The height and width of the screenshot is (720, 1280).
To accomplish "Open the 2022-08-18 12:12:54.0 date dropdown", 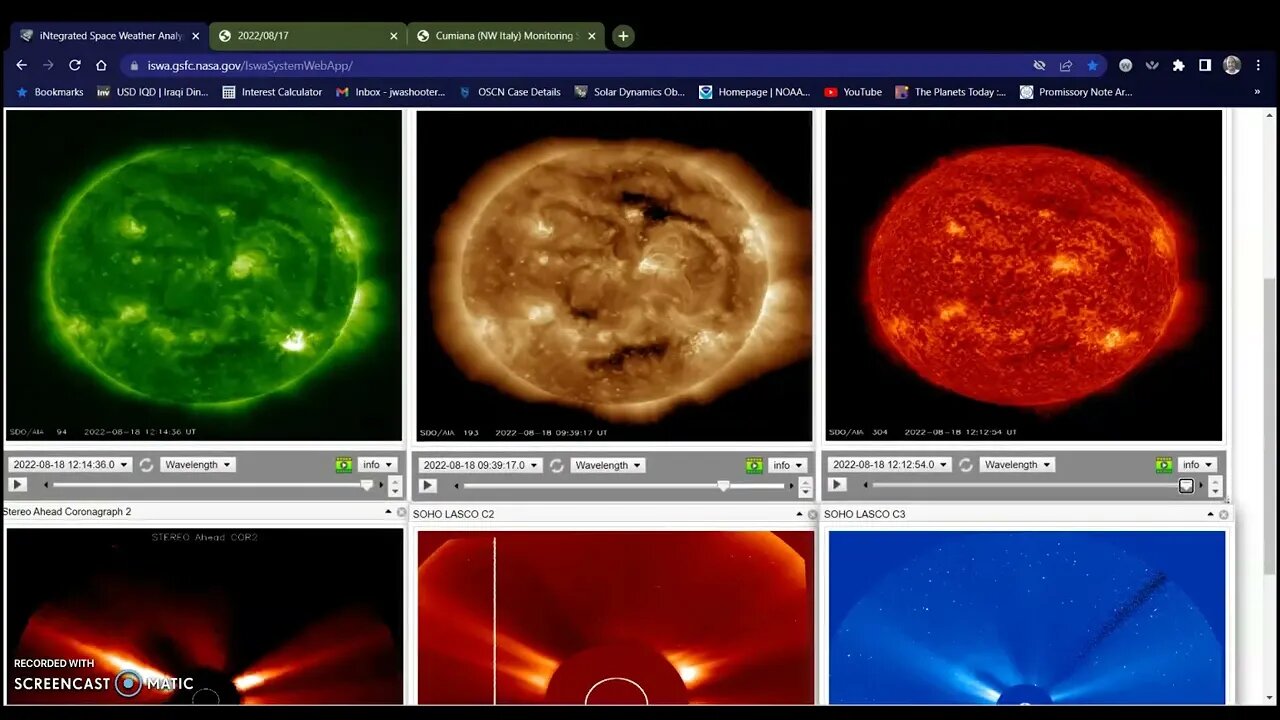I will [x=890, y=465].
